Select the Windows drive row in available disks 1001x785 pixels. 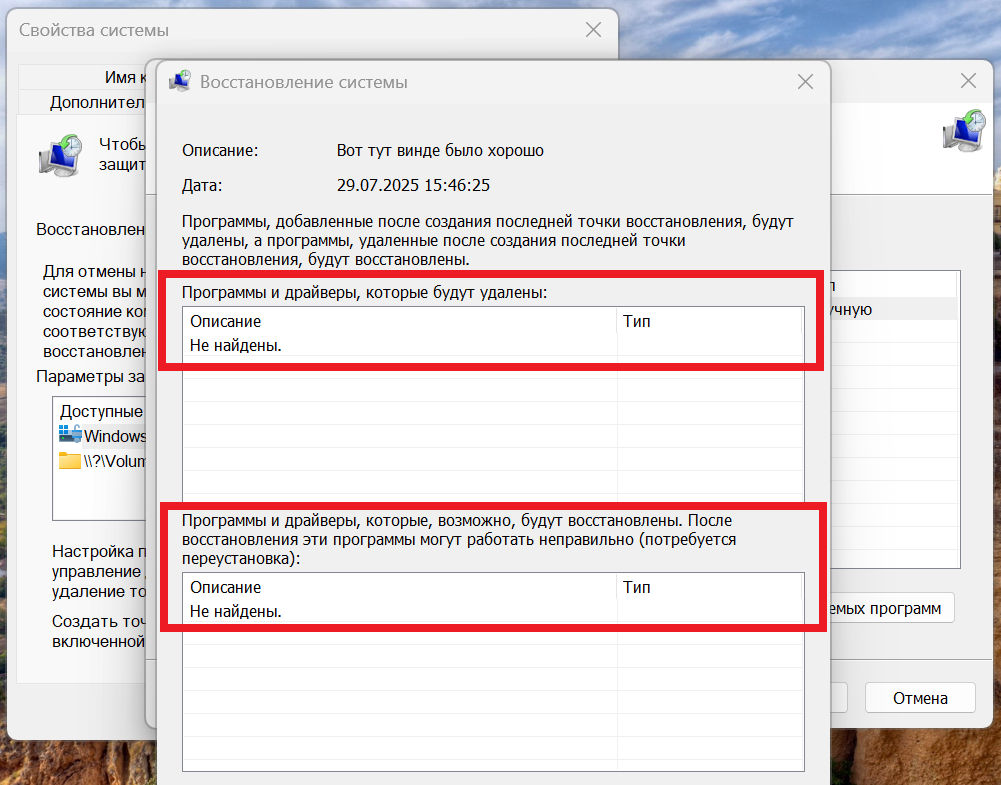[x=102, y=435]
